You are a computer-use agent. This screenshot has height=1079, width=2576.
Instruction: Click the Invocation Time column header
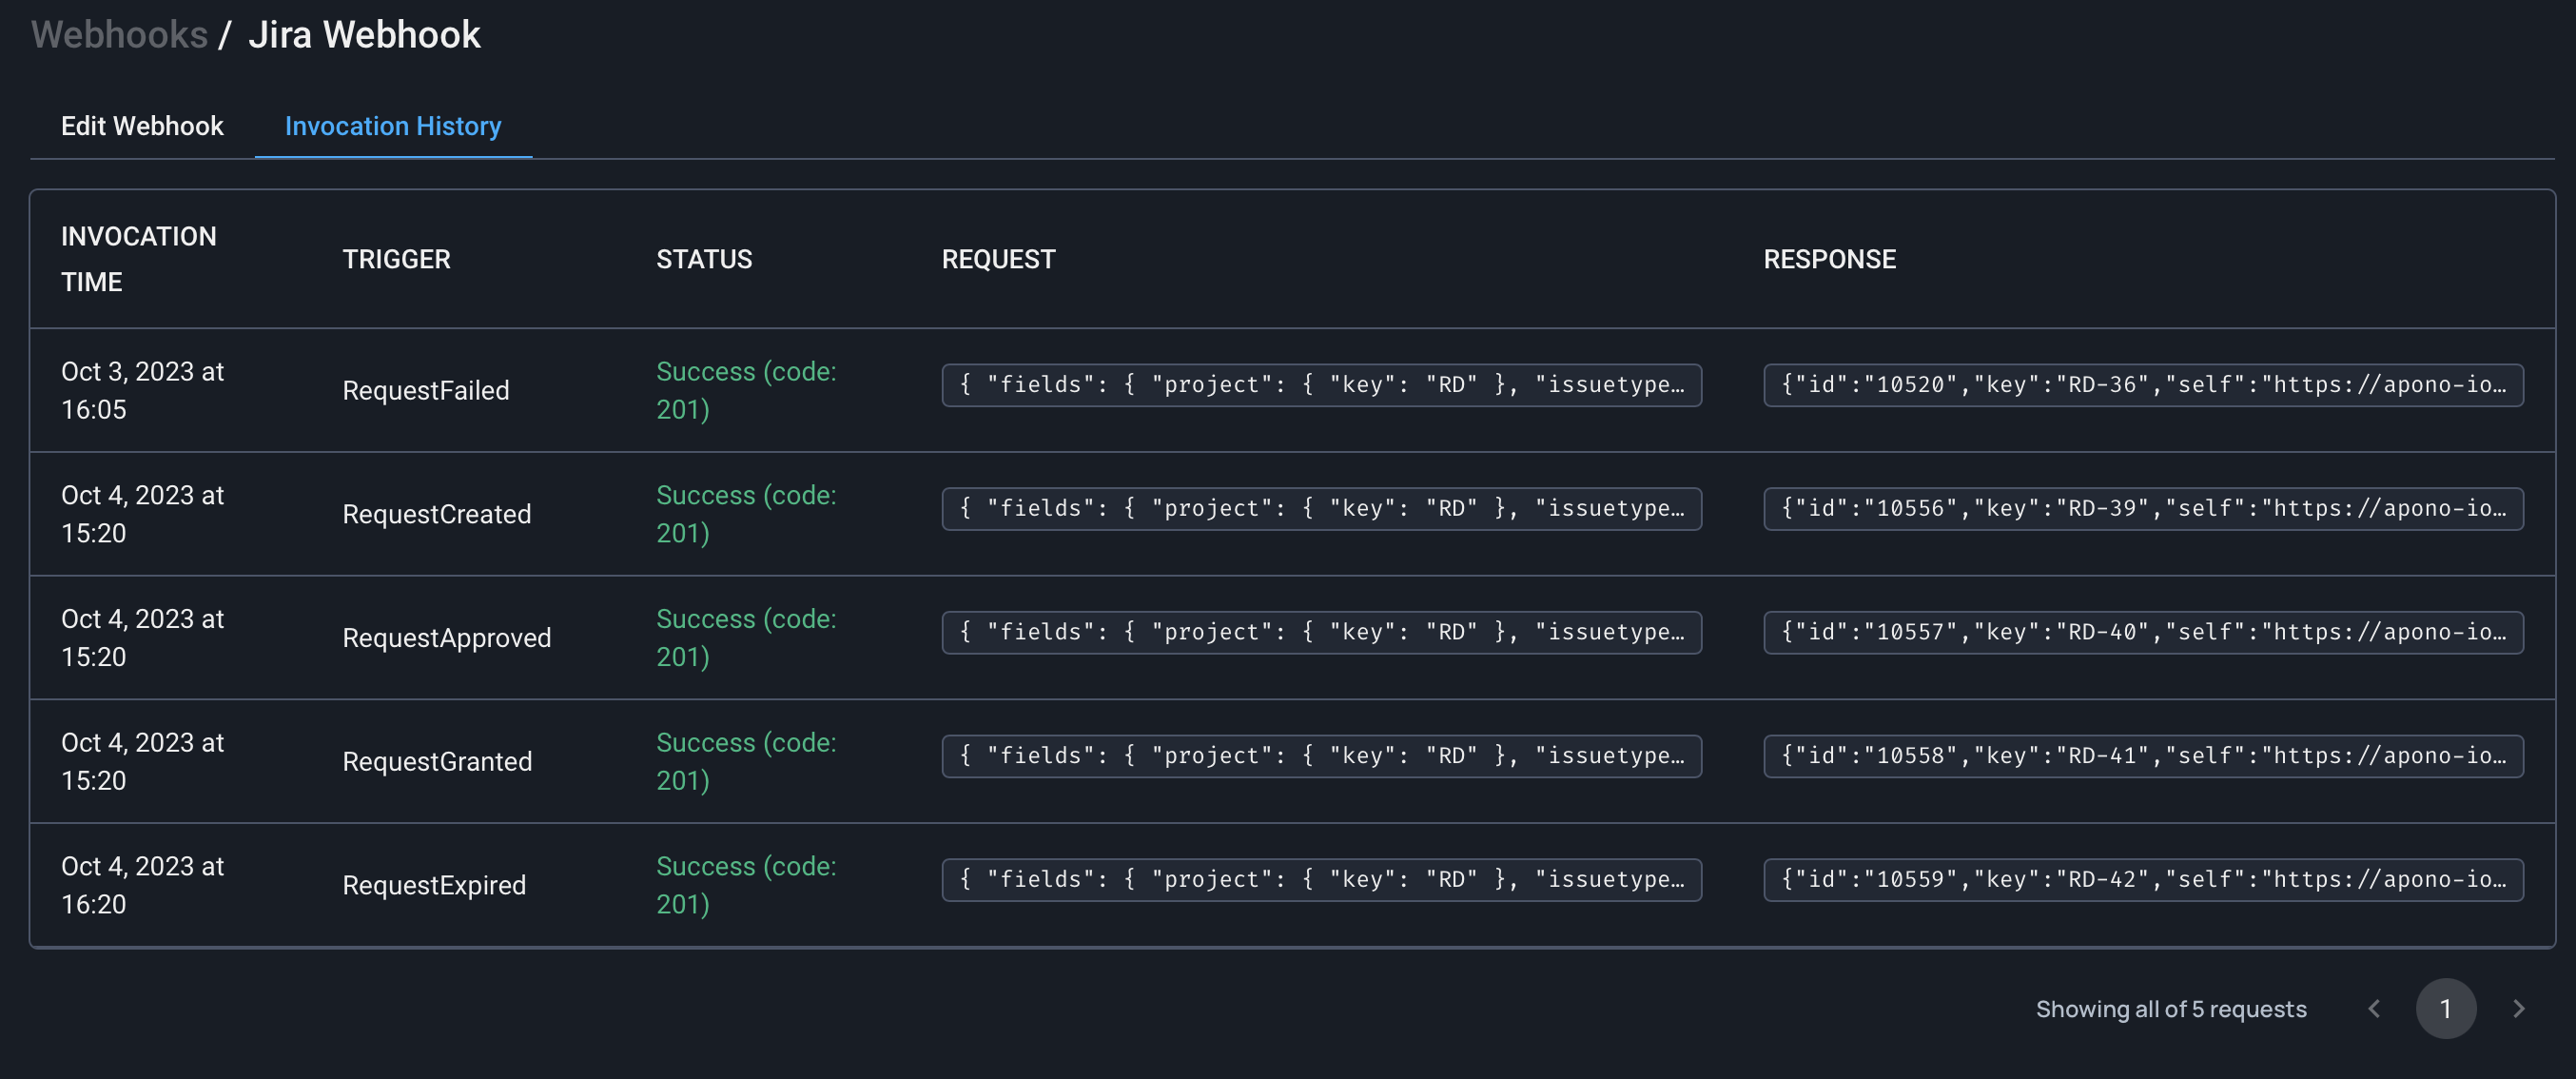[x=138, y=259]
